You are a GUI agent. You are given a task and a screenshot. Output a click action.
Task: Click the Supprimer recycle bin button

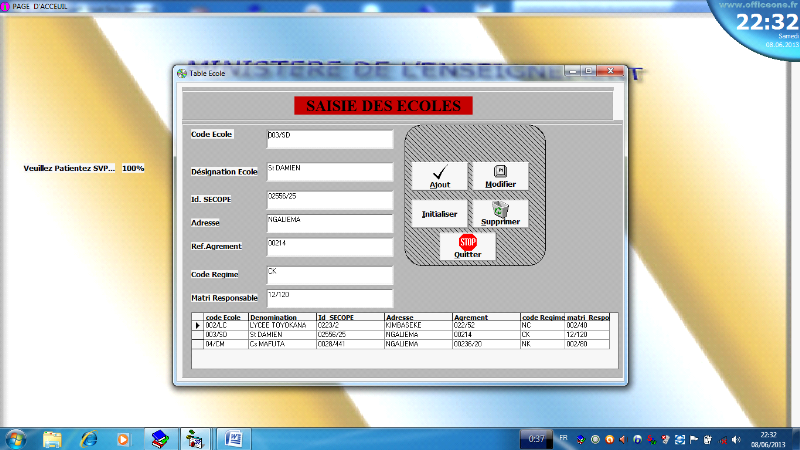coord(500,213)
